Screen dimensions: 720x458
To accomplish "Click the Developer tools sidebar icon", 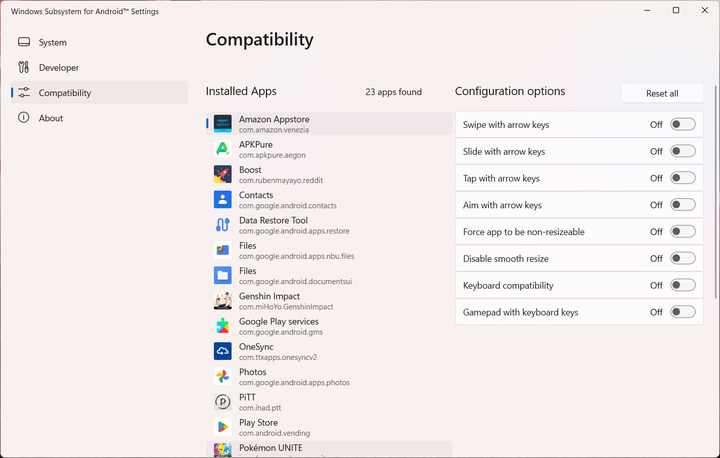I will (24, 68).
